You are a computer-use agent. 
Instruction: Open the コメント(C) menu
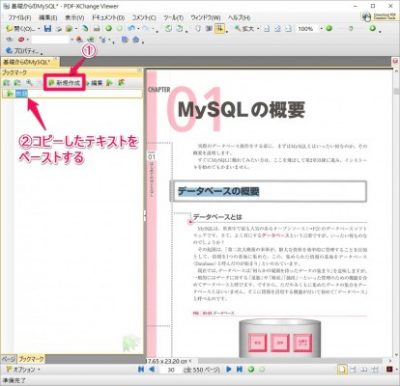[144, 17]
